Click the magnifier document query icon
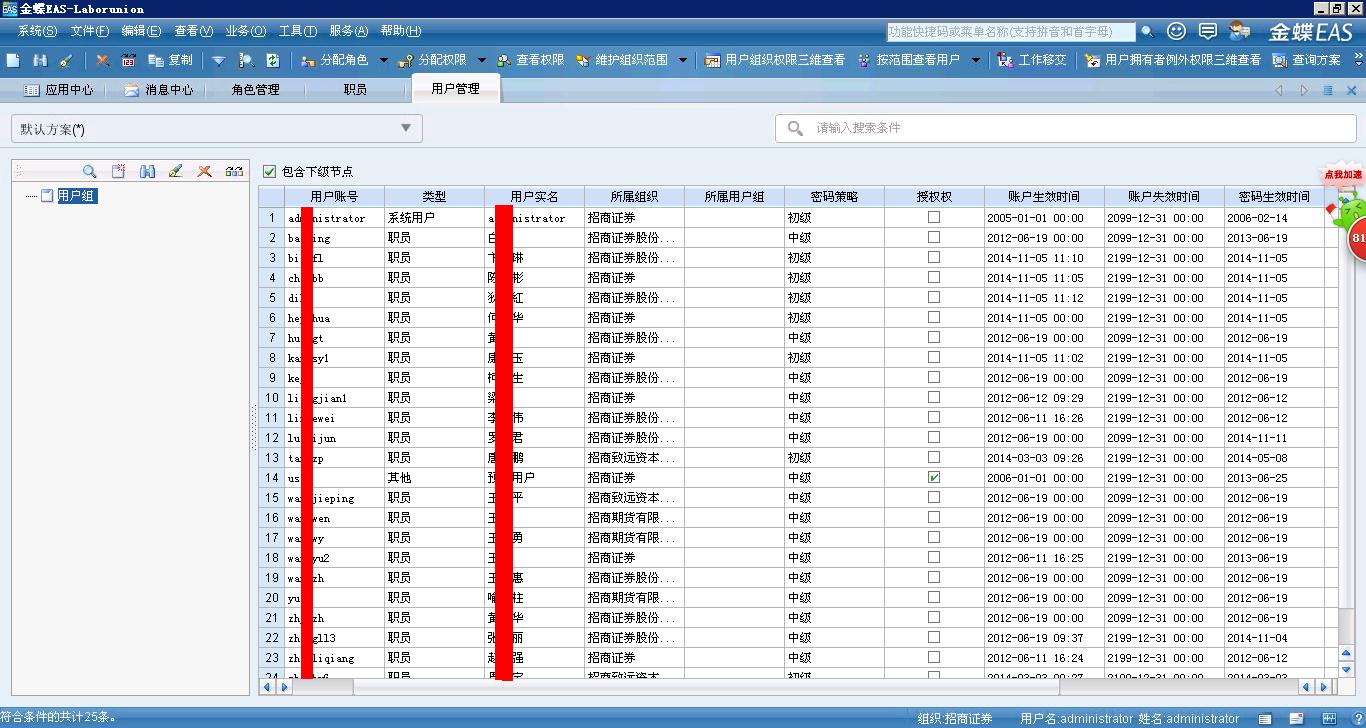Image resolution: width=1366 pixels, height=728 pixels. tap(246, 60)
